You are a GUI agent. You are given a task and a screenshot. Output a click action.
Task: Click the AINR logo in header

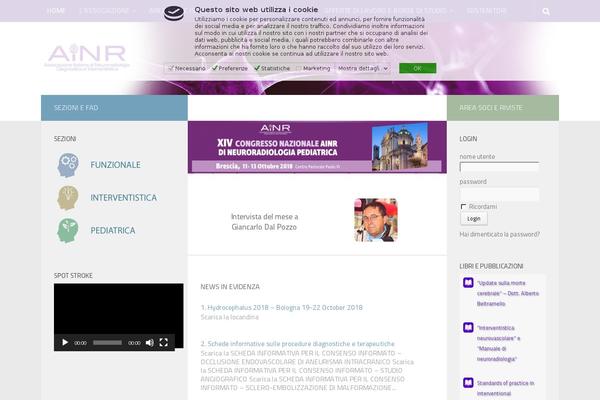tap(87, 57)
